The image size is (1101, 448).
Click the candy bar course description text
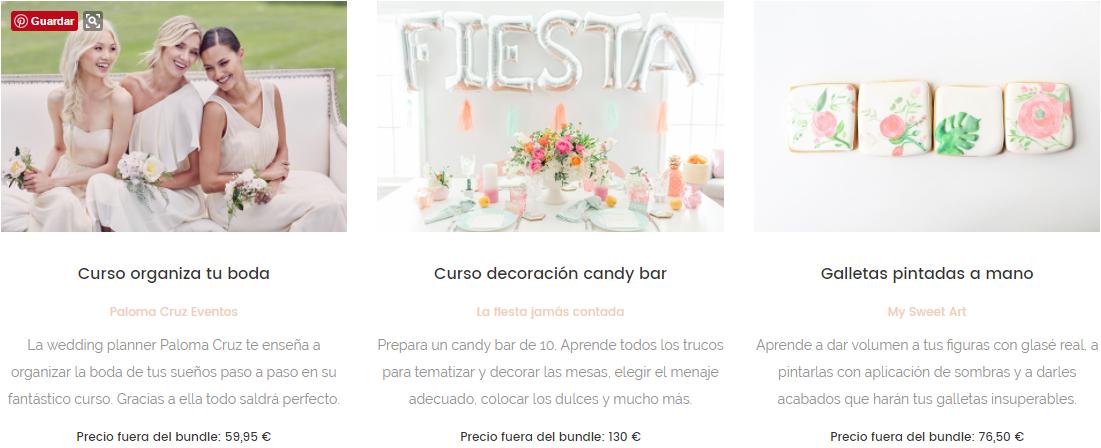pos(550,372)
